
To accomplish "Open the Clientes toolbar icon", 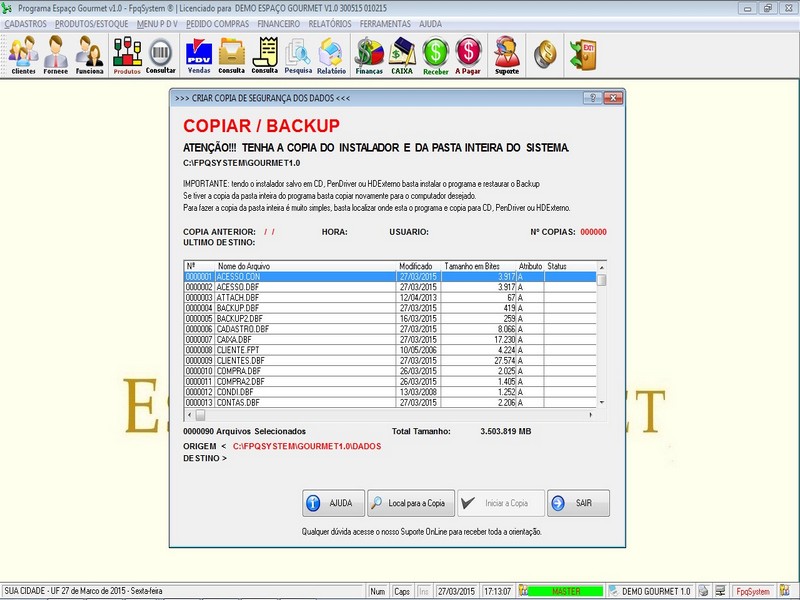I will click(x=23, y=55).
